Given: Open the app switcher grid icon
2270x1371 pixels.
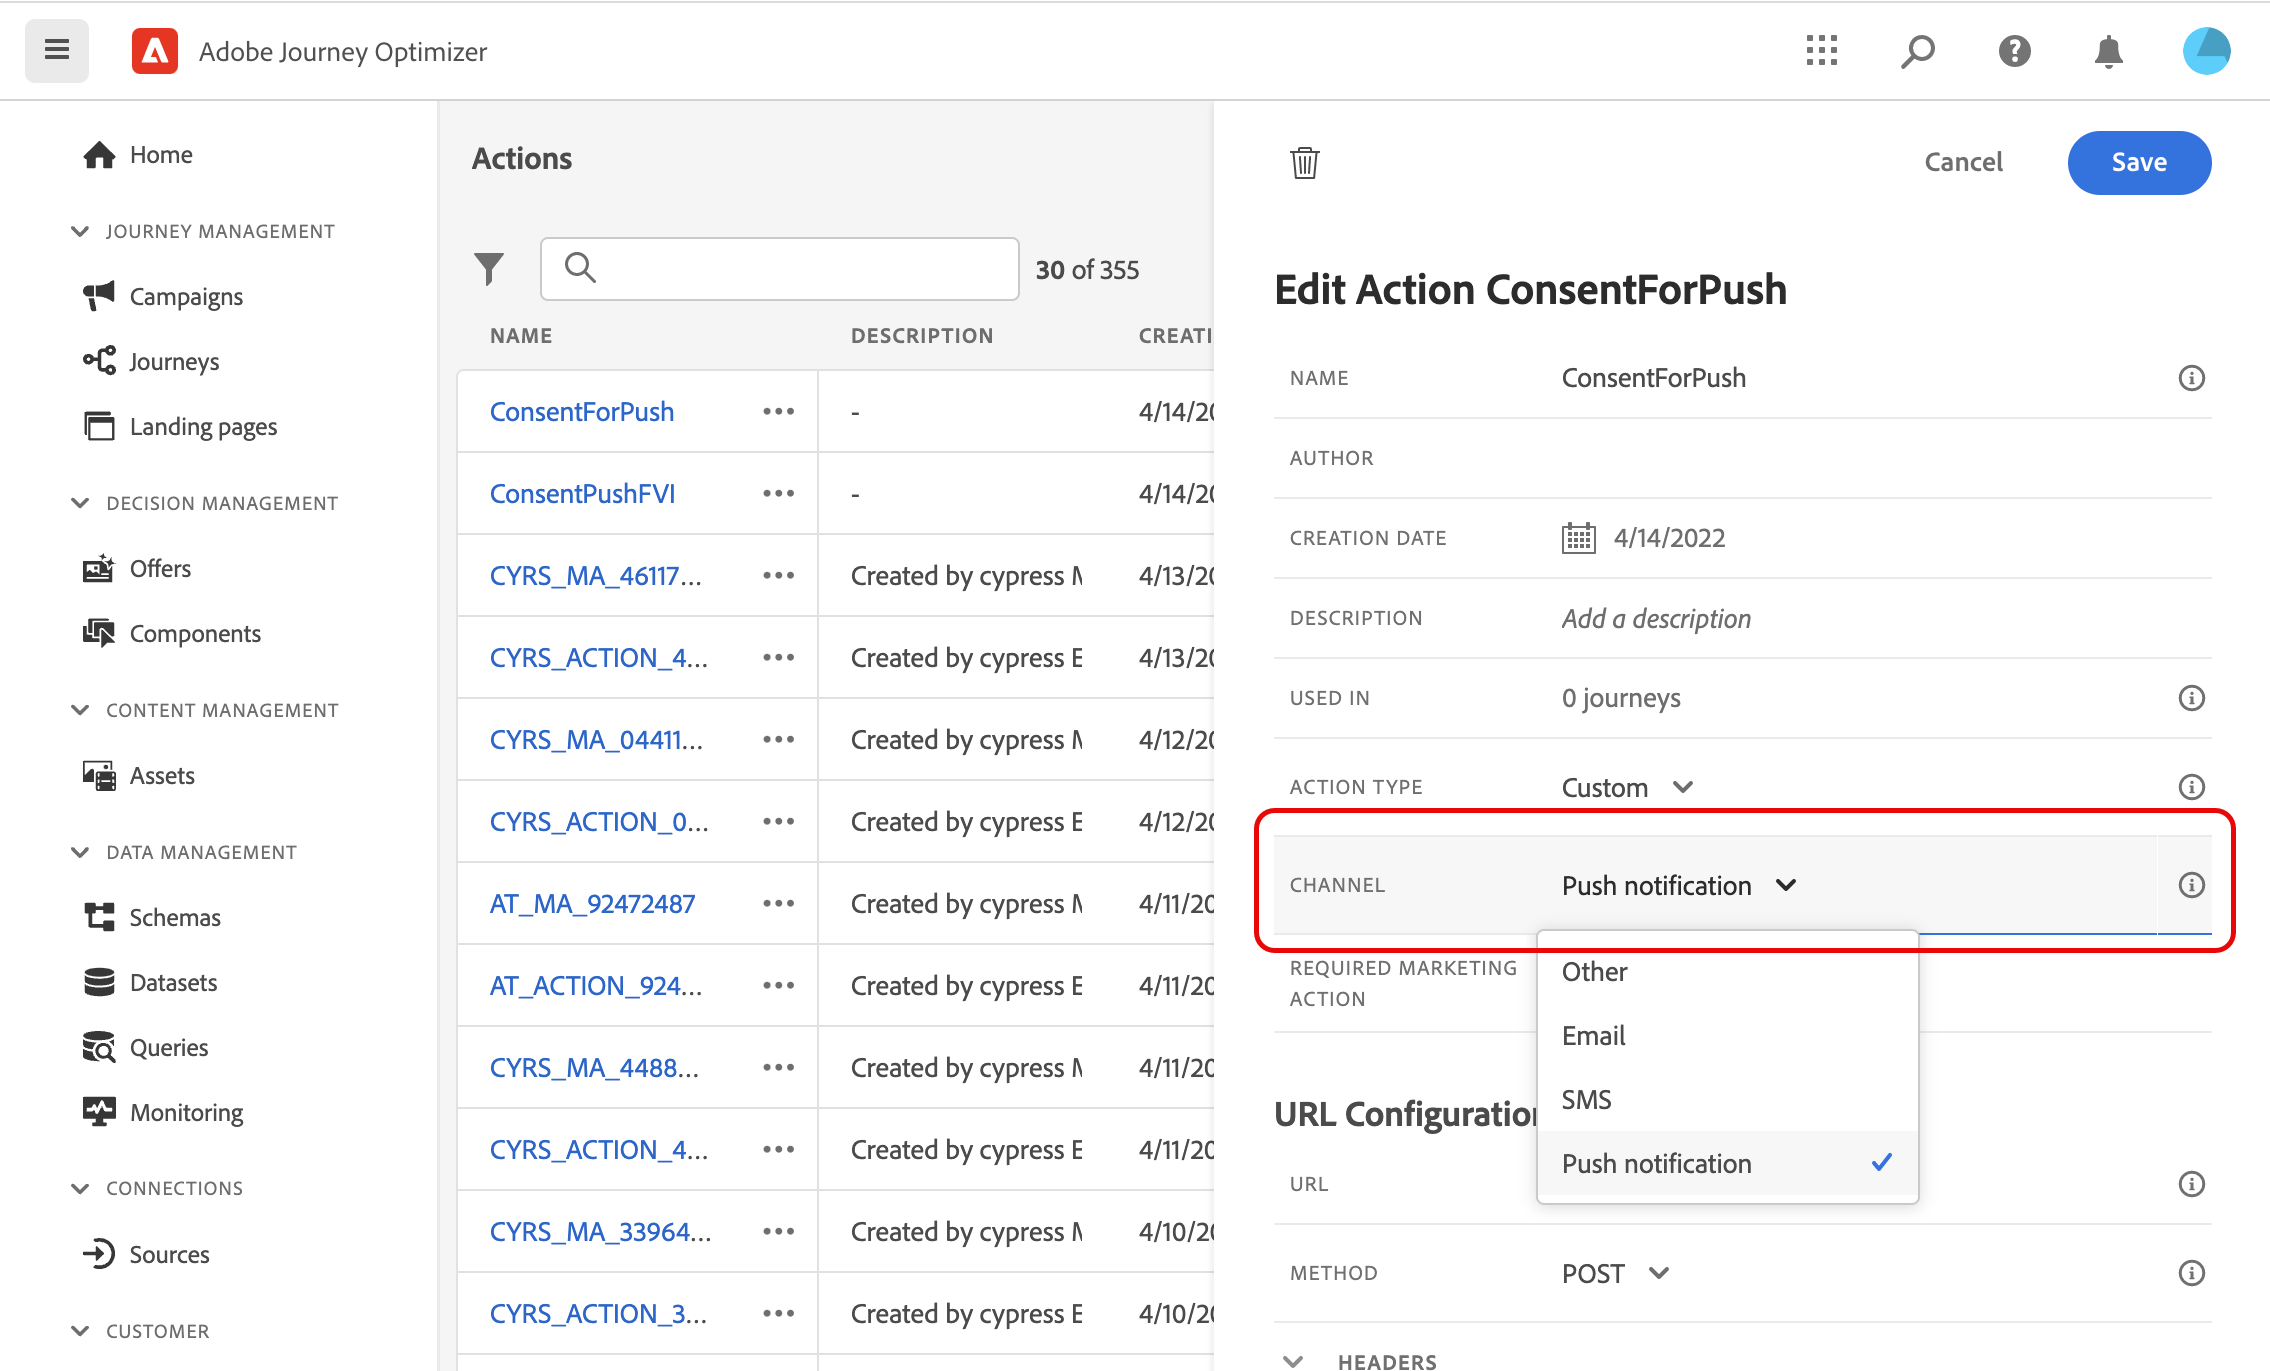Looking at the screenshot, I should pos(1821,50).
